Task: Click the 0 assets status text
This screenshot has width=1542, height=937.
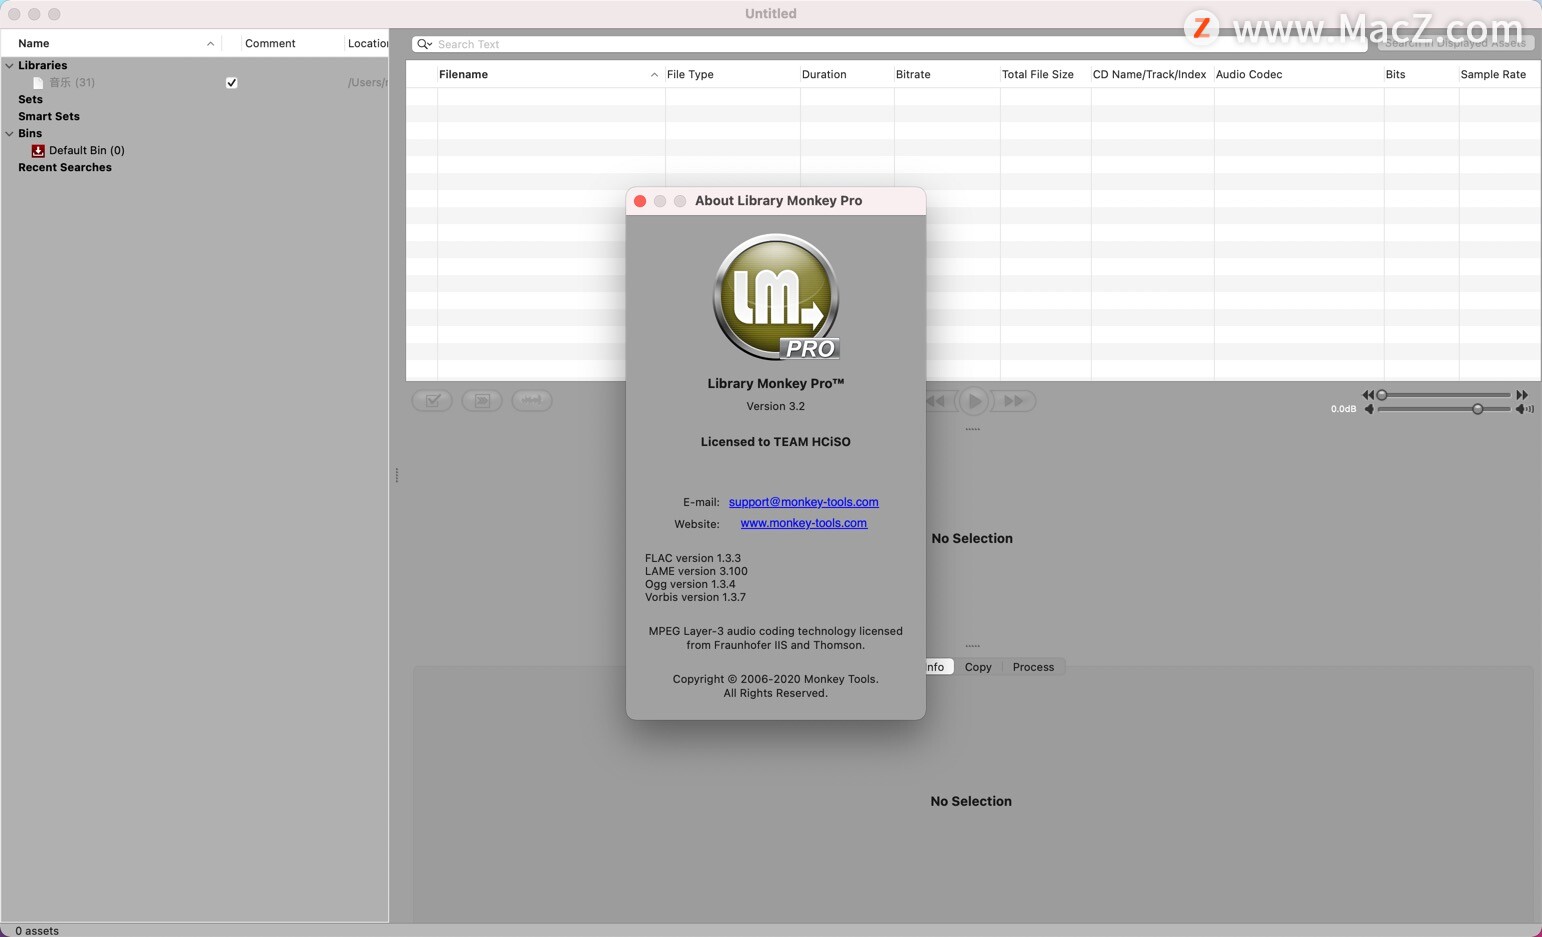Action: point(37,931)
